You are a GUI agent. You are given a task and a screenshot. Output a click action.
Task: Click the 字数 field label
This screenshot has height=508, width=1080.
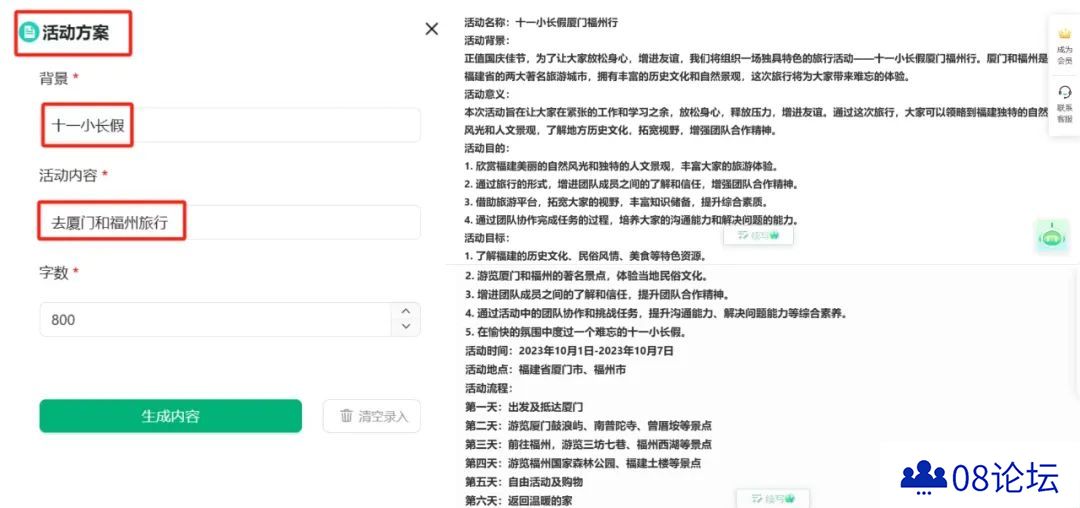click(x=54, y=273)
